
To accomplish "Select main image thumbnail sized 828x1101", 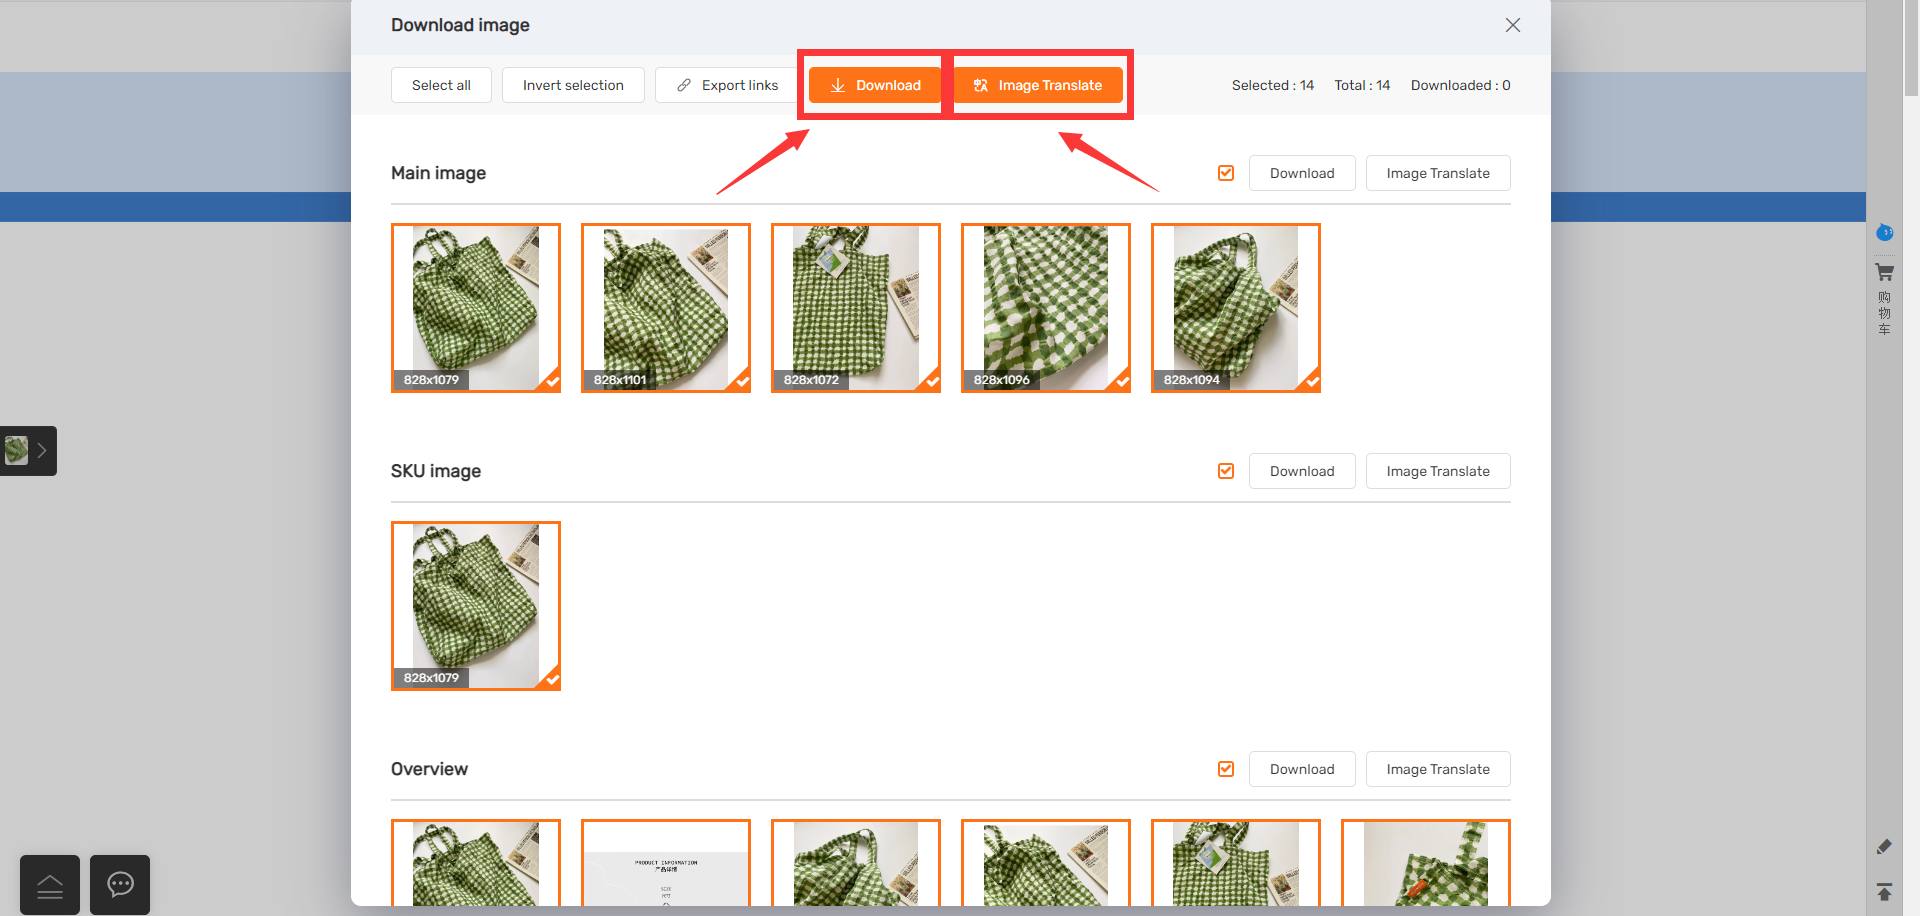I will point(666,308).
